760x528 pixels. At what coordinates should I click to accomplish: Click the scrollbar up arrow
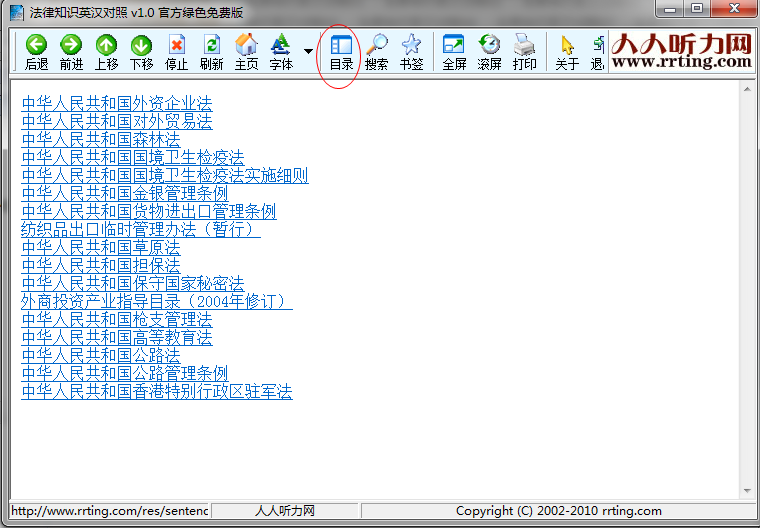coord(747,89)
